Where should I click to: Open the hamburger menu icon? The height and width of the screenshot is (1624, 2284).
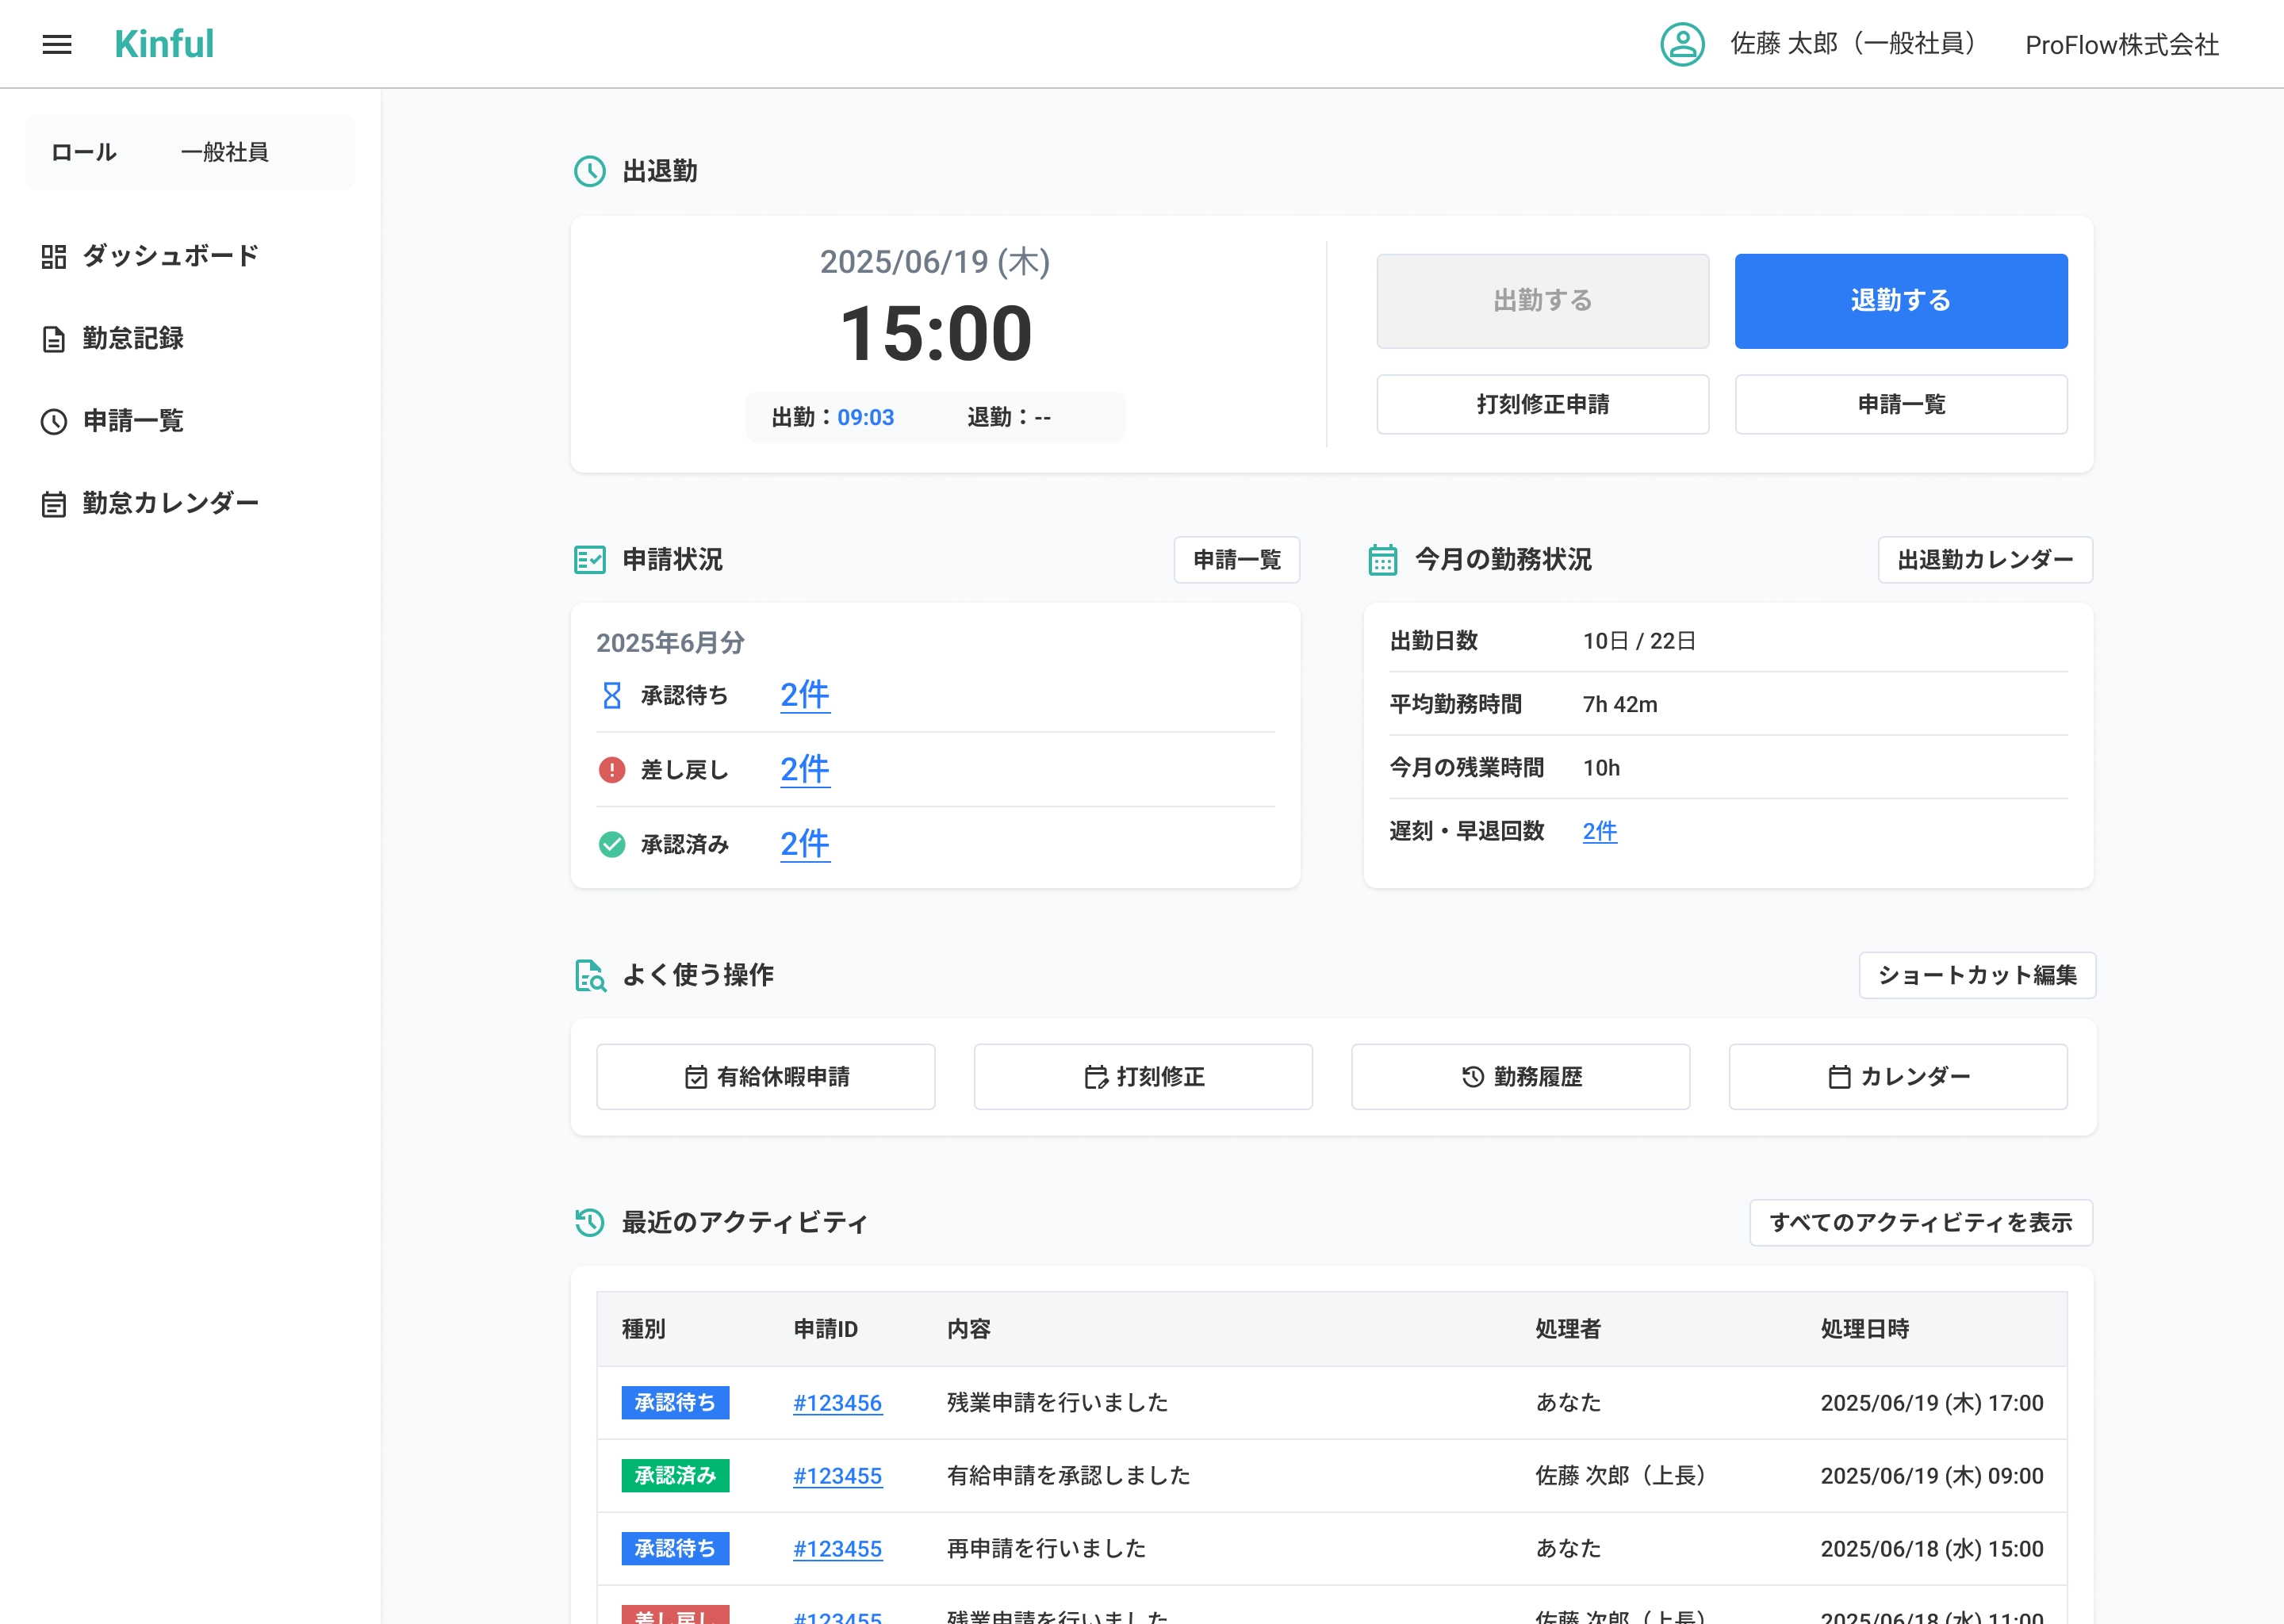point(57,44)
